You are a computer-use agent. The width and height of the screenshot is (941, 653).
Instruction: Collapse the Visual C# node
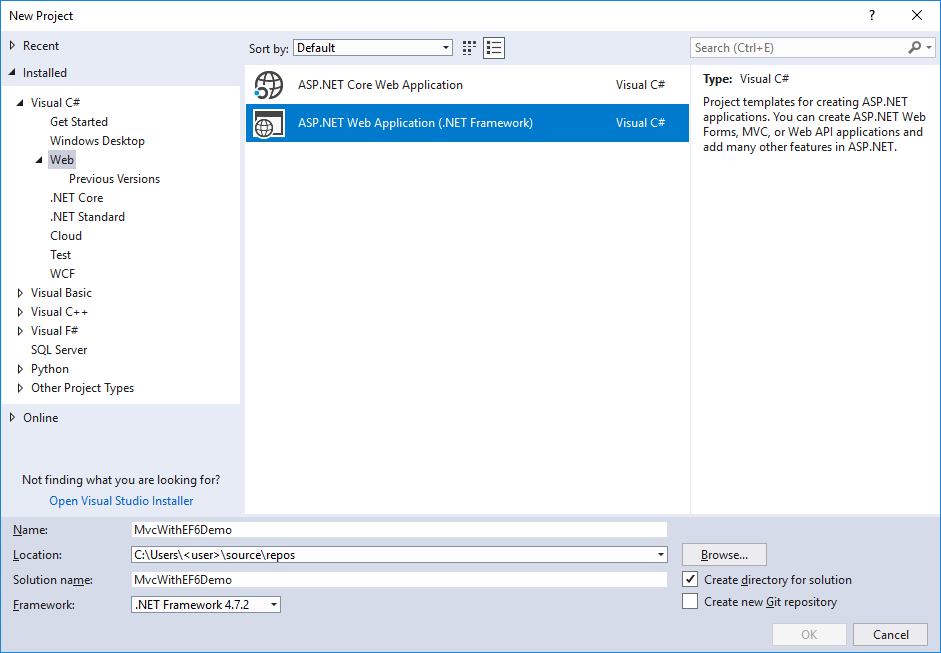[x=20, y=103]
